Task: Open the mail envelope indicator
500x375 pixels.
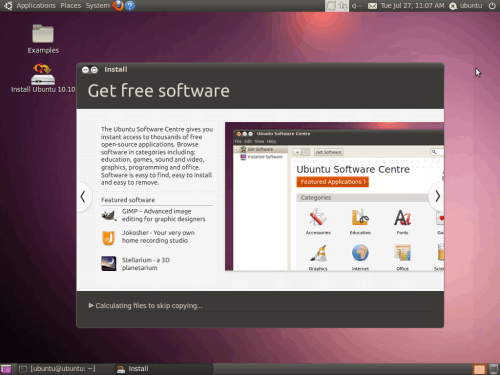Action: (372, 6)
